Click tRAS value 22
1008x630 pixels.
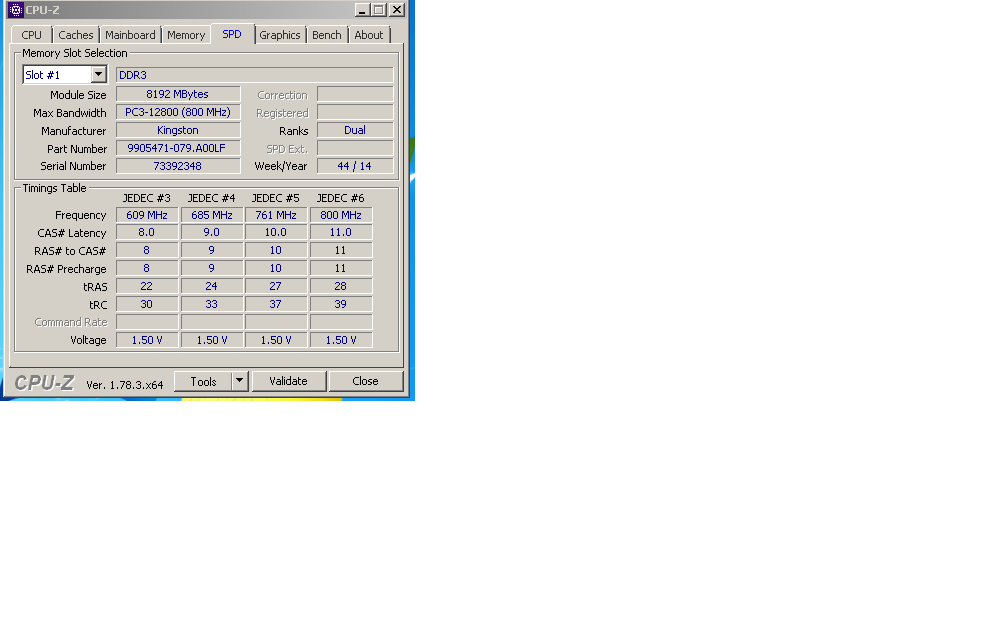(147, 286)
